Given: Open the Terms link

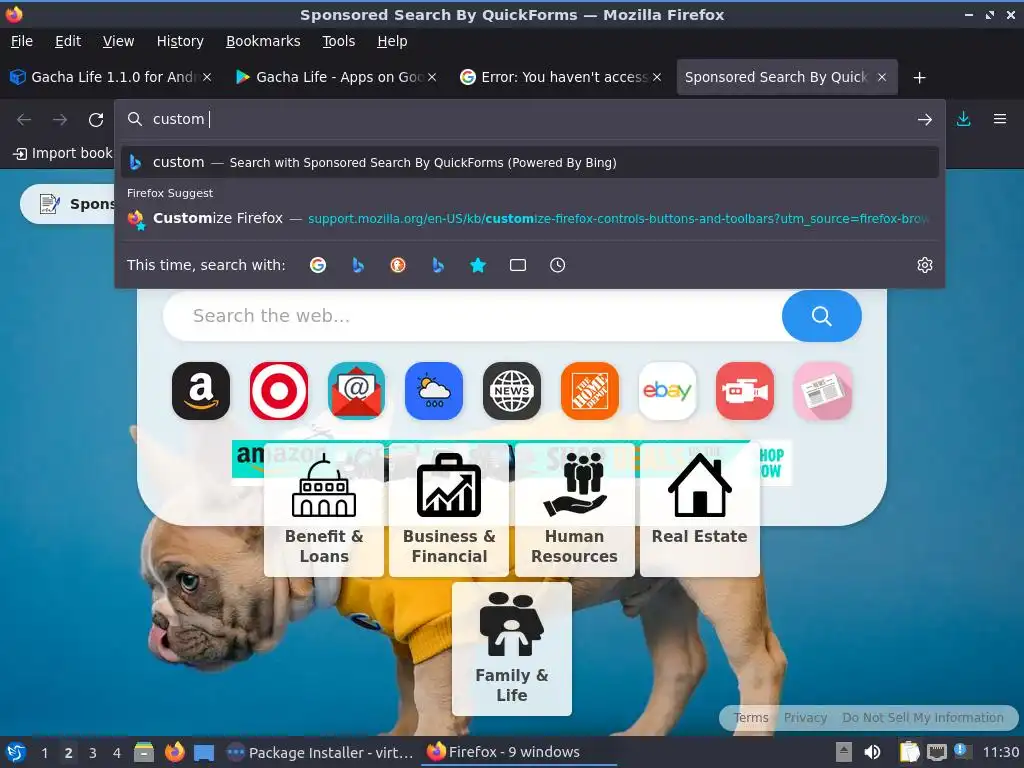Looking at the screenshot, I should 750,718.
